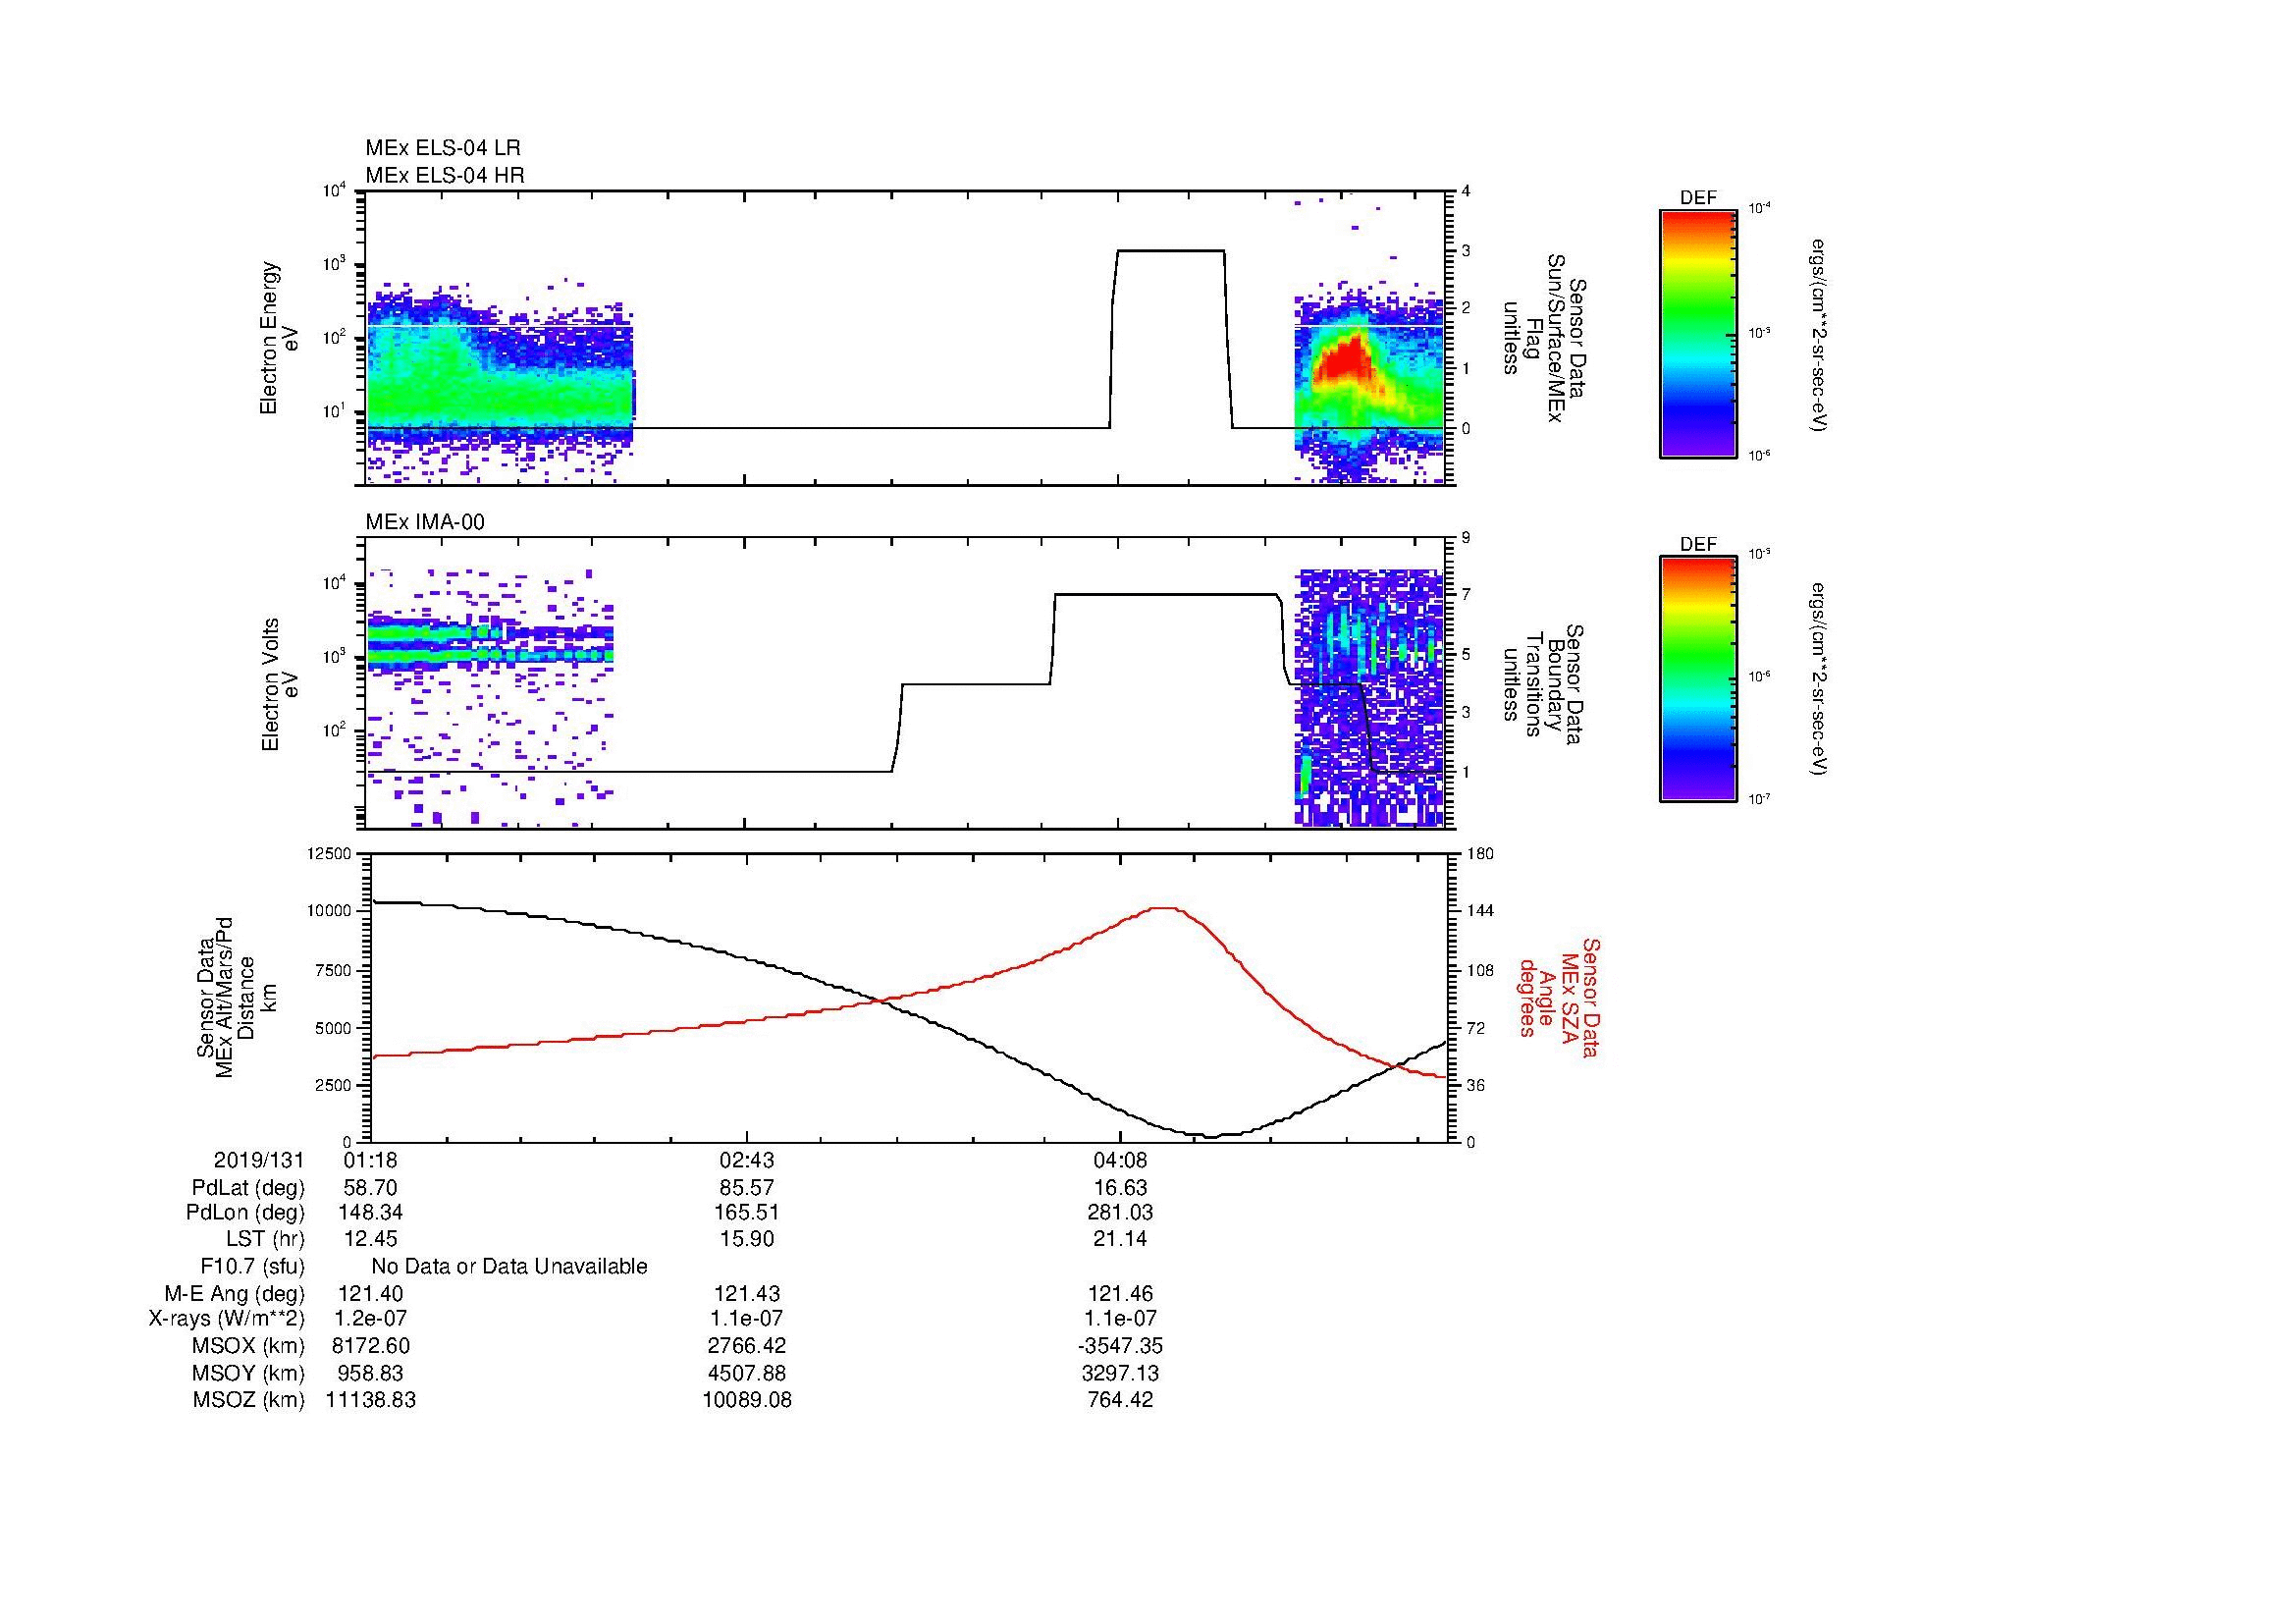Click the 'MEx ELS-04 LR' plot title
The width and height of the screenshot is (2296, 1623).
443,148
